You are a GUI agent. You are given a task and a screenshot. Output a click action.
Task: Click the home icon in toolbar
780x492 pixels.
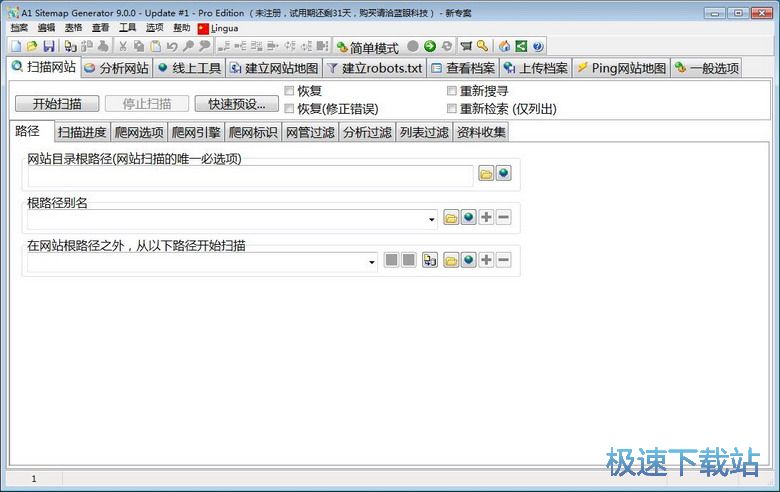(505, 47)
